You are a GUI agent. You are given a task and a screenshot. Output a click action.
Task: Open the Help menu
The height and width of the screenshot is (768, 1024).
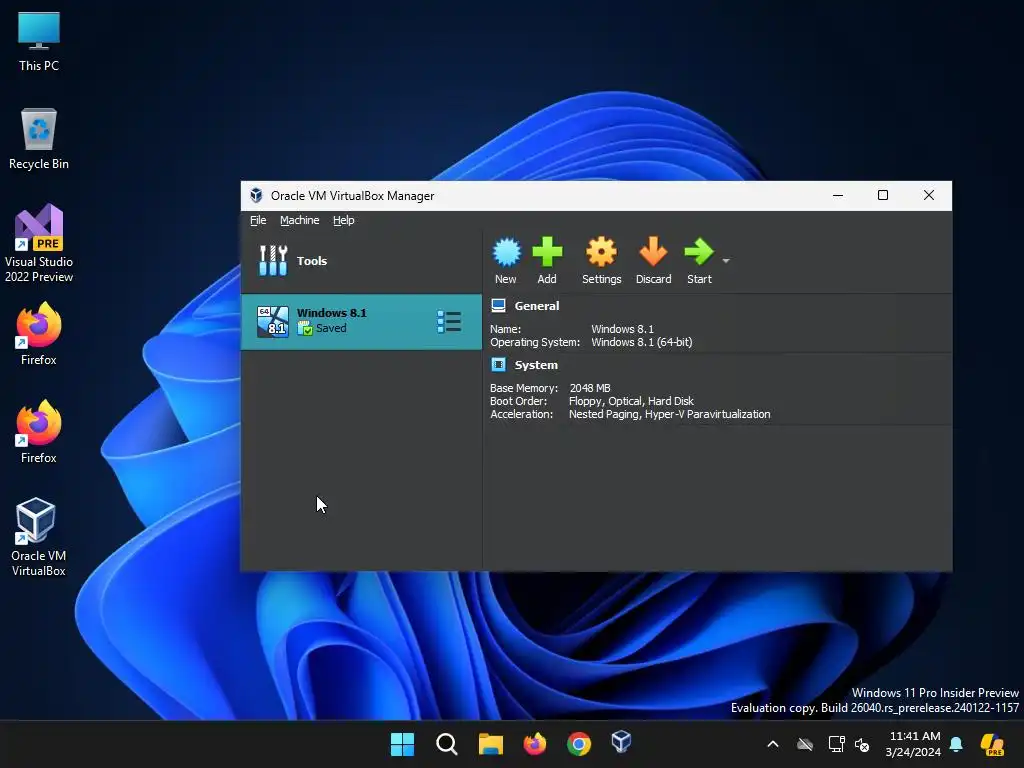click(x=344, y=220)
